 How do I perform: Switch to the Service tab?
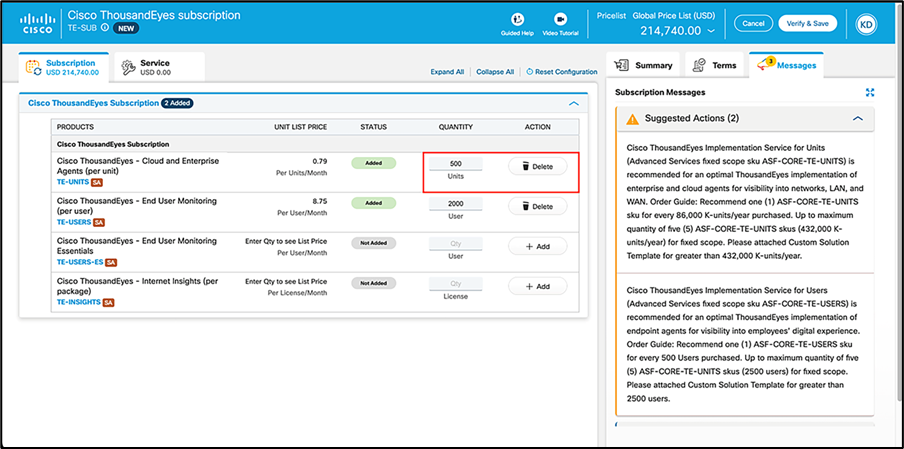point(159,67)
